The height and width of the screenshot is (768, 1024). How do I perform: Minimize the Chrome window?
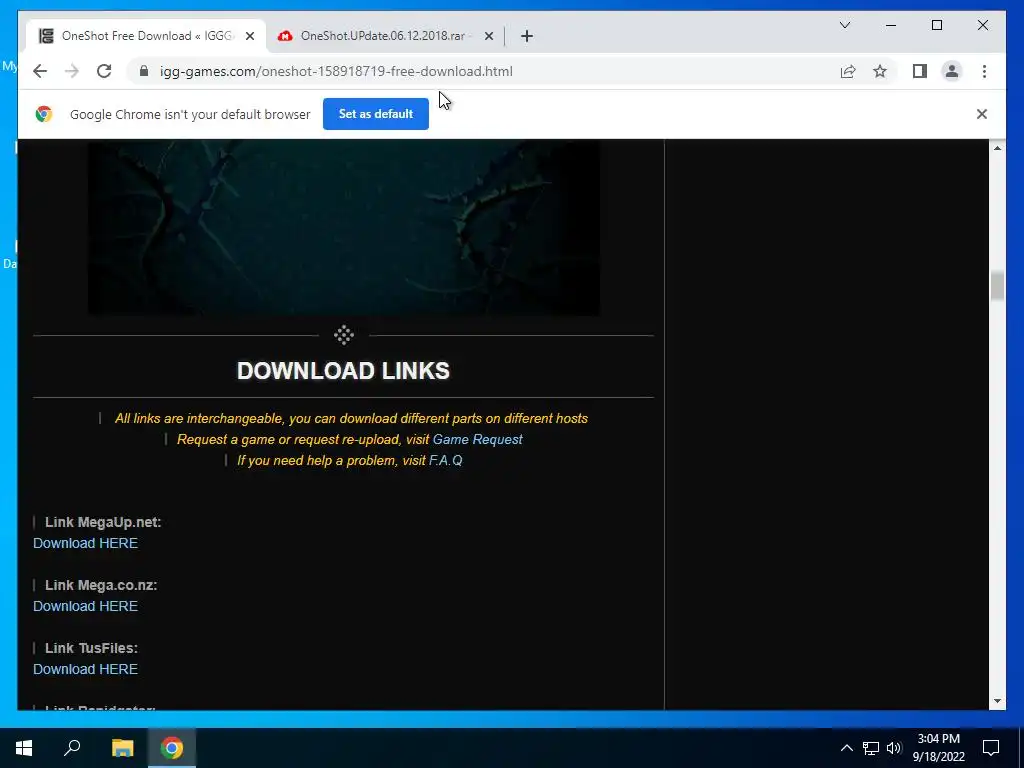[x=891, y=25]
